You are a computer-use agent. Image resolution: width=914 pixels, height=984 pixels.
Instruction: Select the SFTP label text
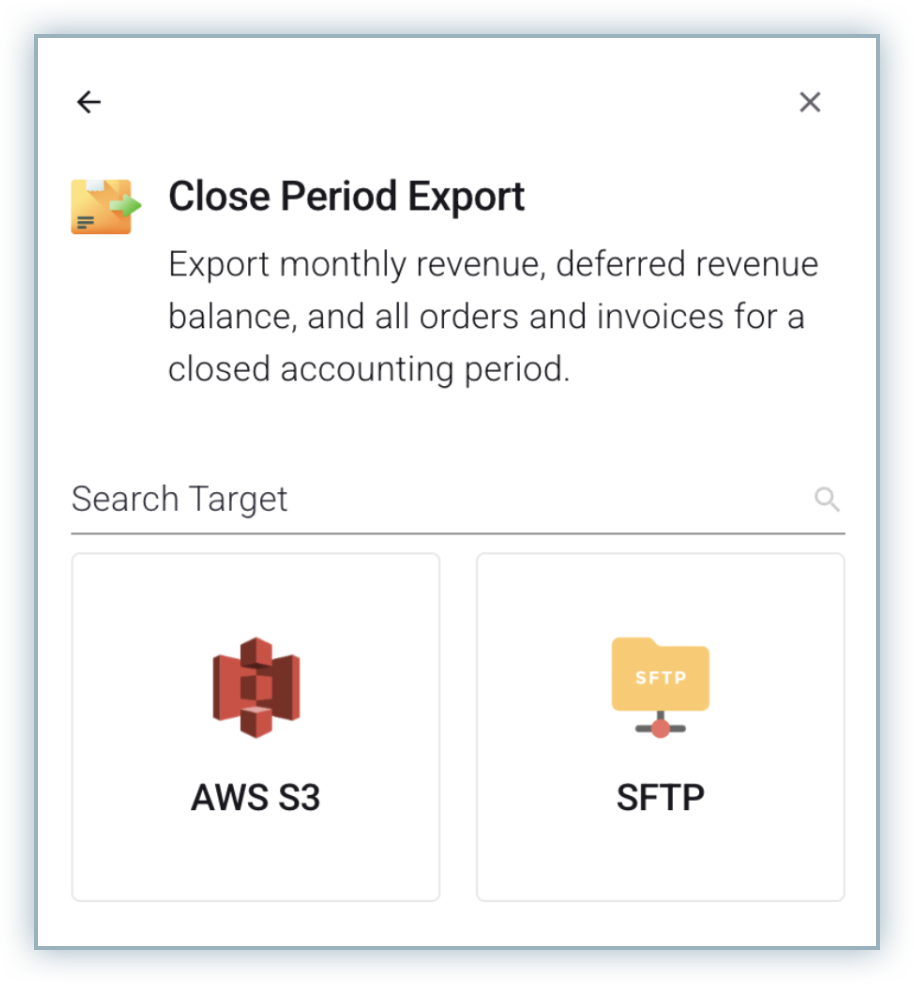pos(660,798)
